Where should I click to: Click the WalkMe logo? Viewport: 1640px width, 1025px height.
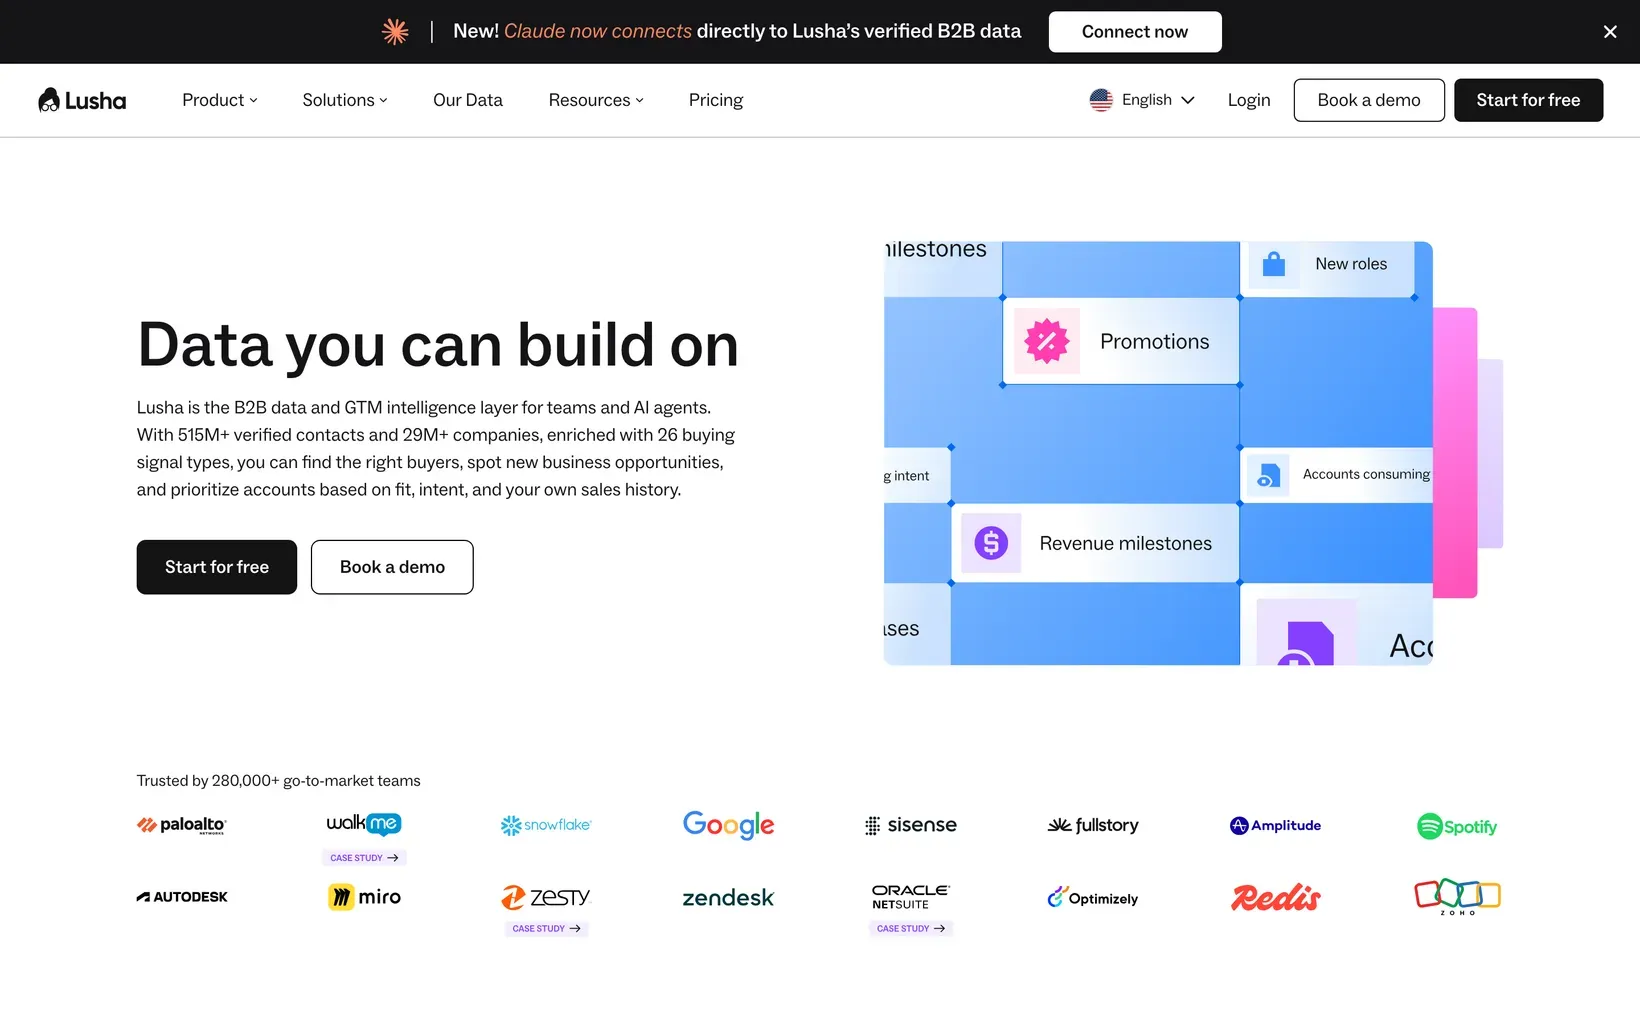point(364,824)
